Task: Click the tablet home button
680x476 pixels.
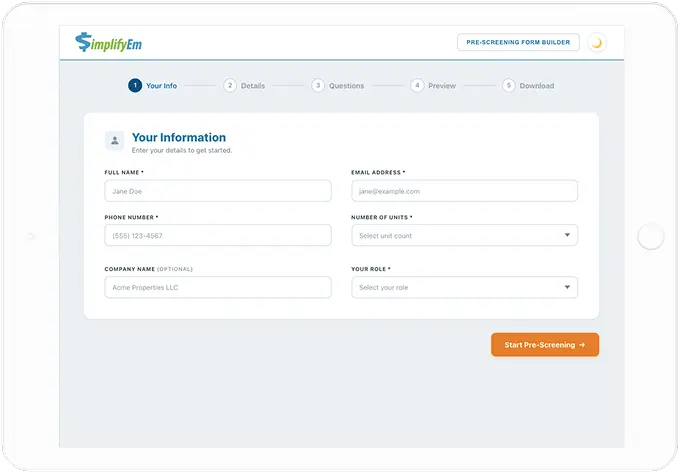Action: tap(651, 236)
